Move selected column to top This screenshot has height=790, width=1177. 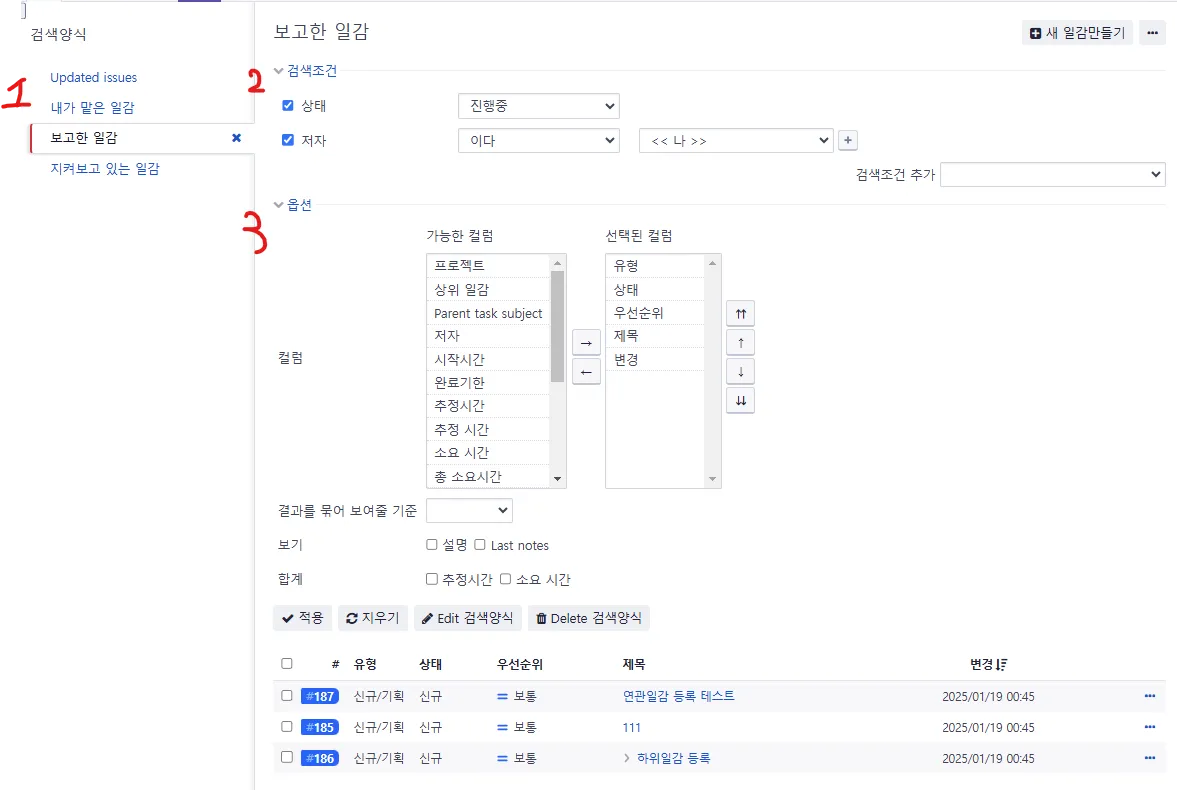click(740, 314)
